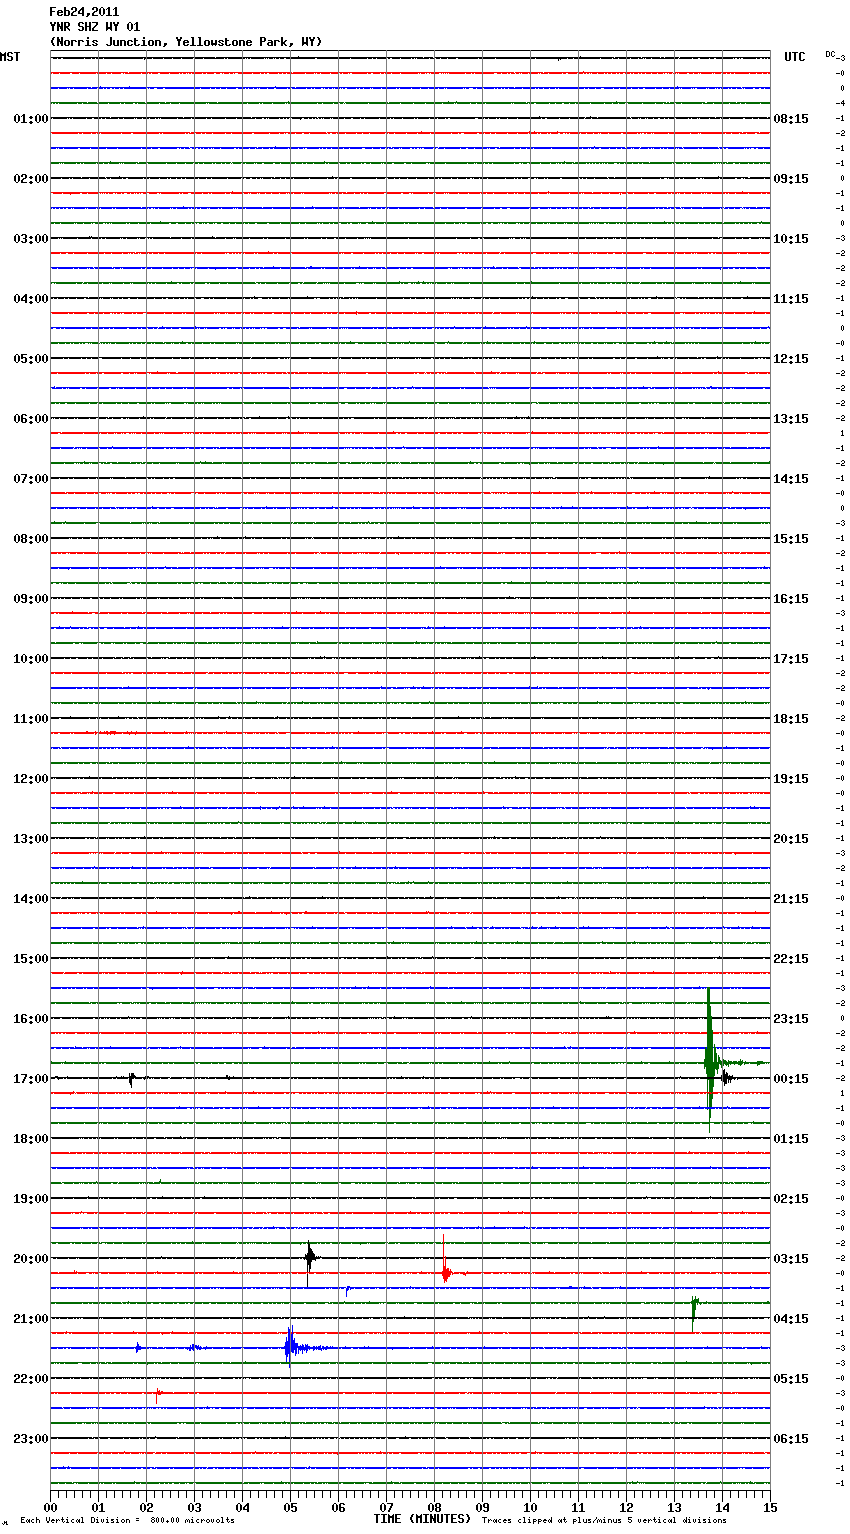This screenshot has height=1534, width=850.
Task: Click the small blue spike near minute 6
Action: click(x=347, y=1291)
